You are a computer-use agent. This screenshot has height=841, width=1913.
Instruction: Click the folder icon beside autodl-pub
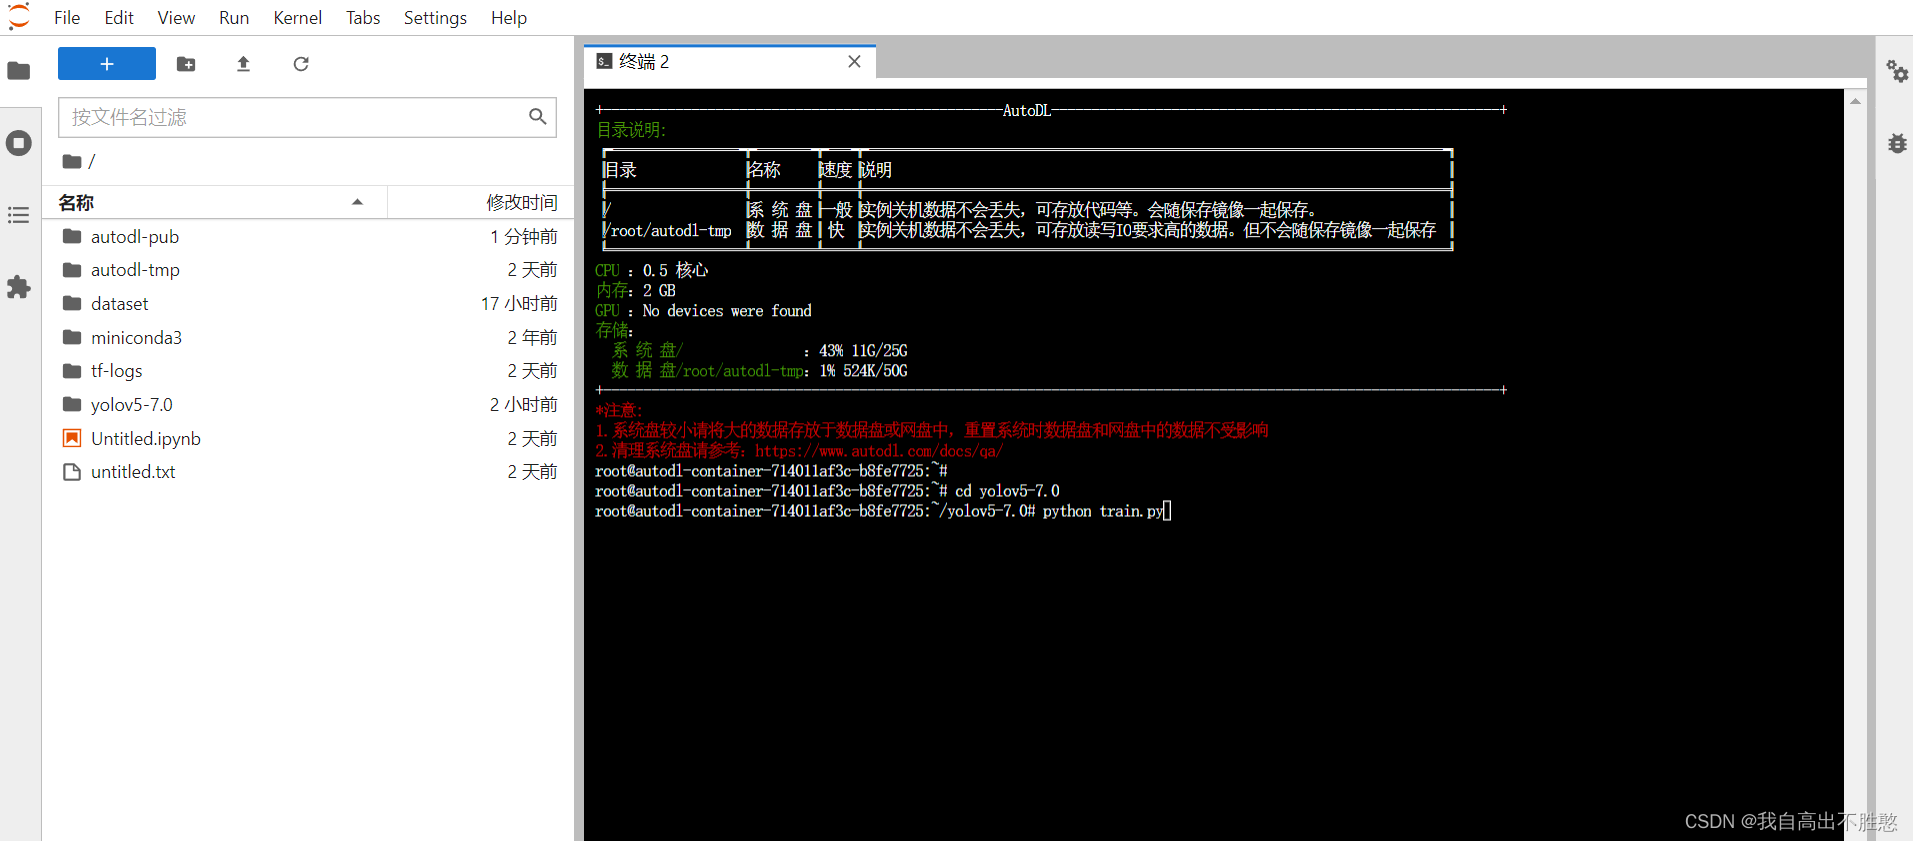72,236
